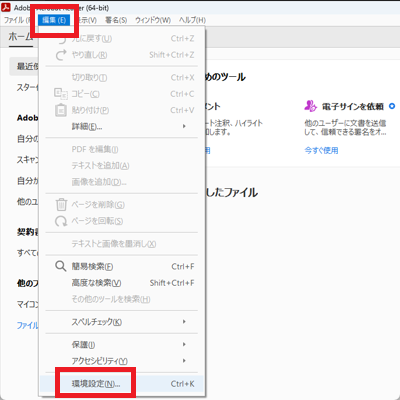This screenshot has width=400, height=400.
Task: Select 高度な検索(V) menu entry
Action: (122, 283)
